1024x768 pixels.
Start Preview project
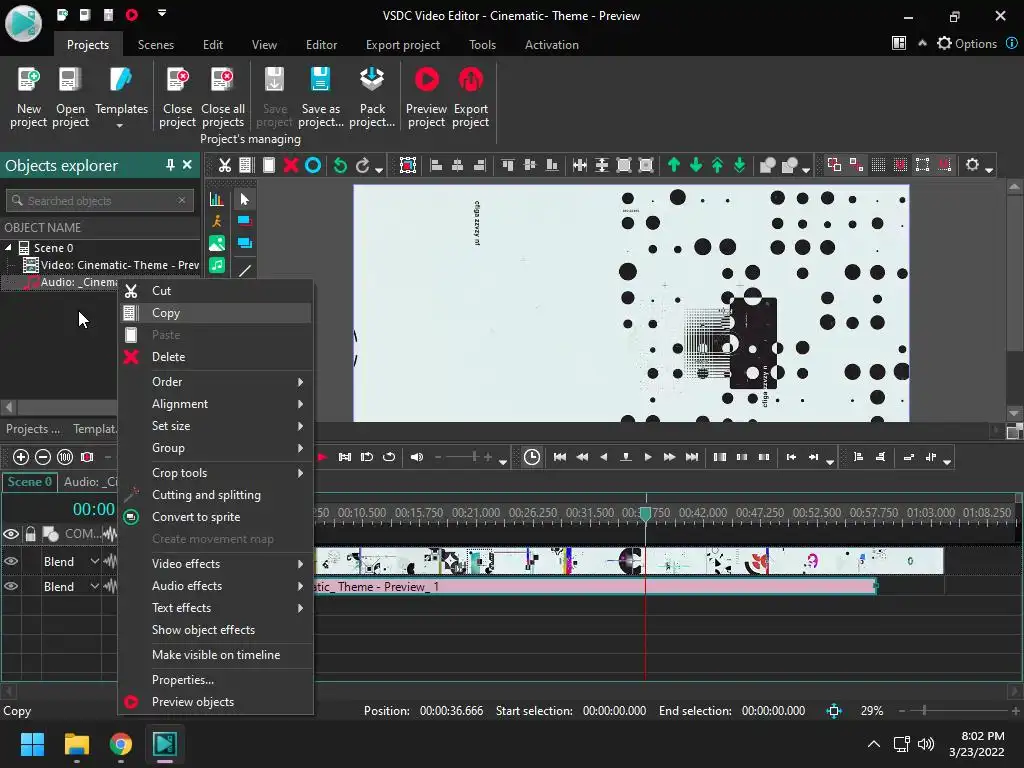(426, 97)
